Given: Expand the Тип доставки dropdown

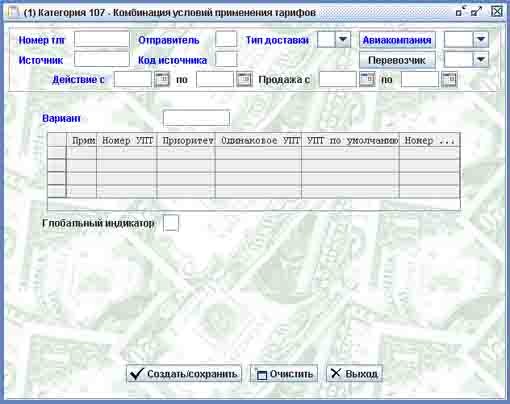Looking at the screenshot, I should click(x=343, y=40).
